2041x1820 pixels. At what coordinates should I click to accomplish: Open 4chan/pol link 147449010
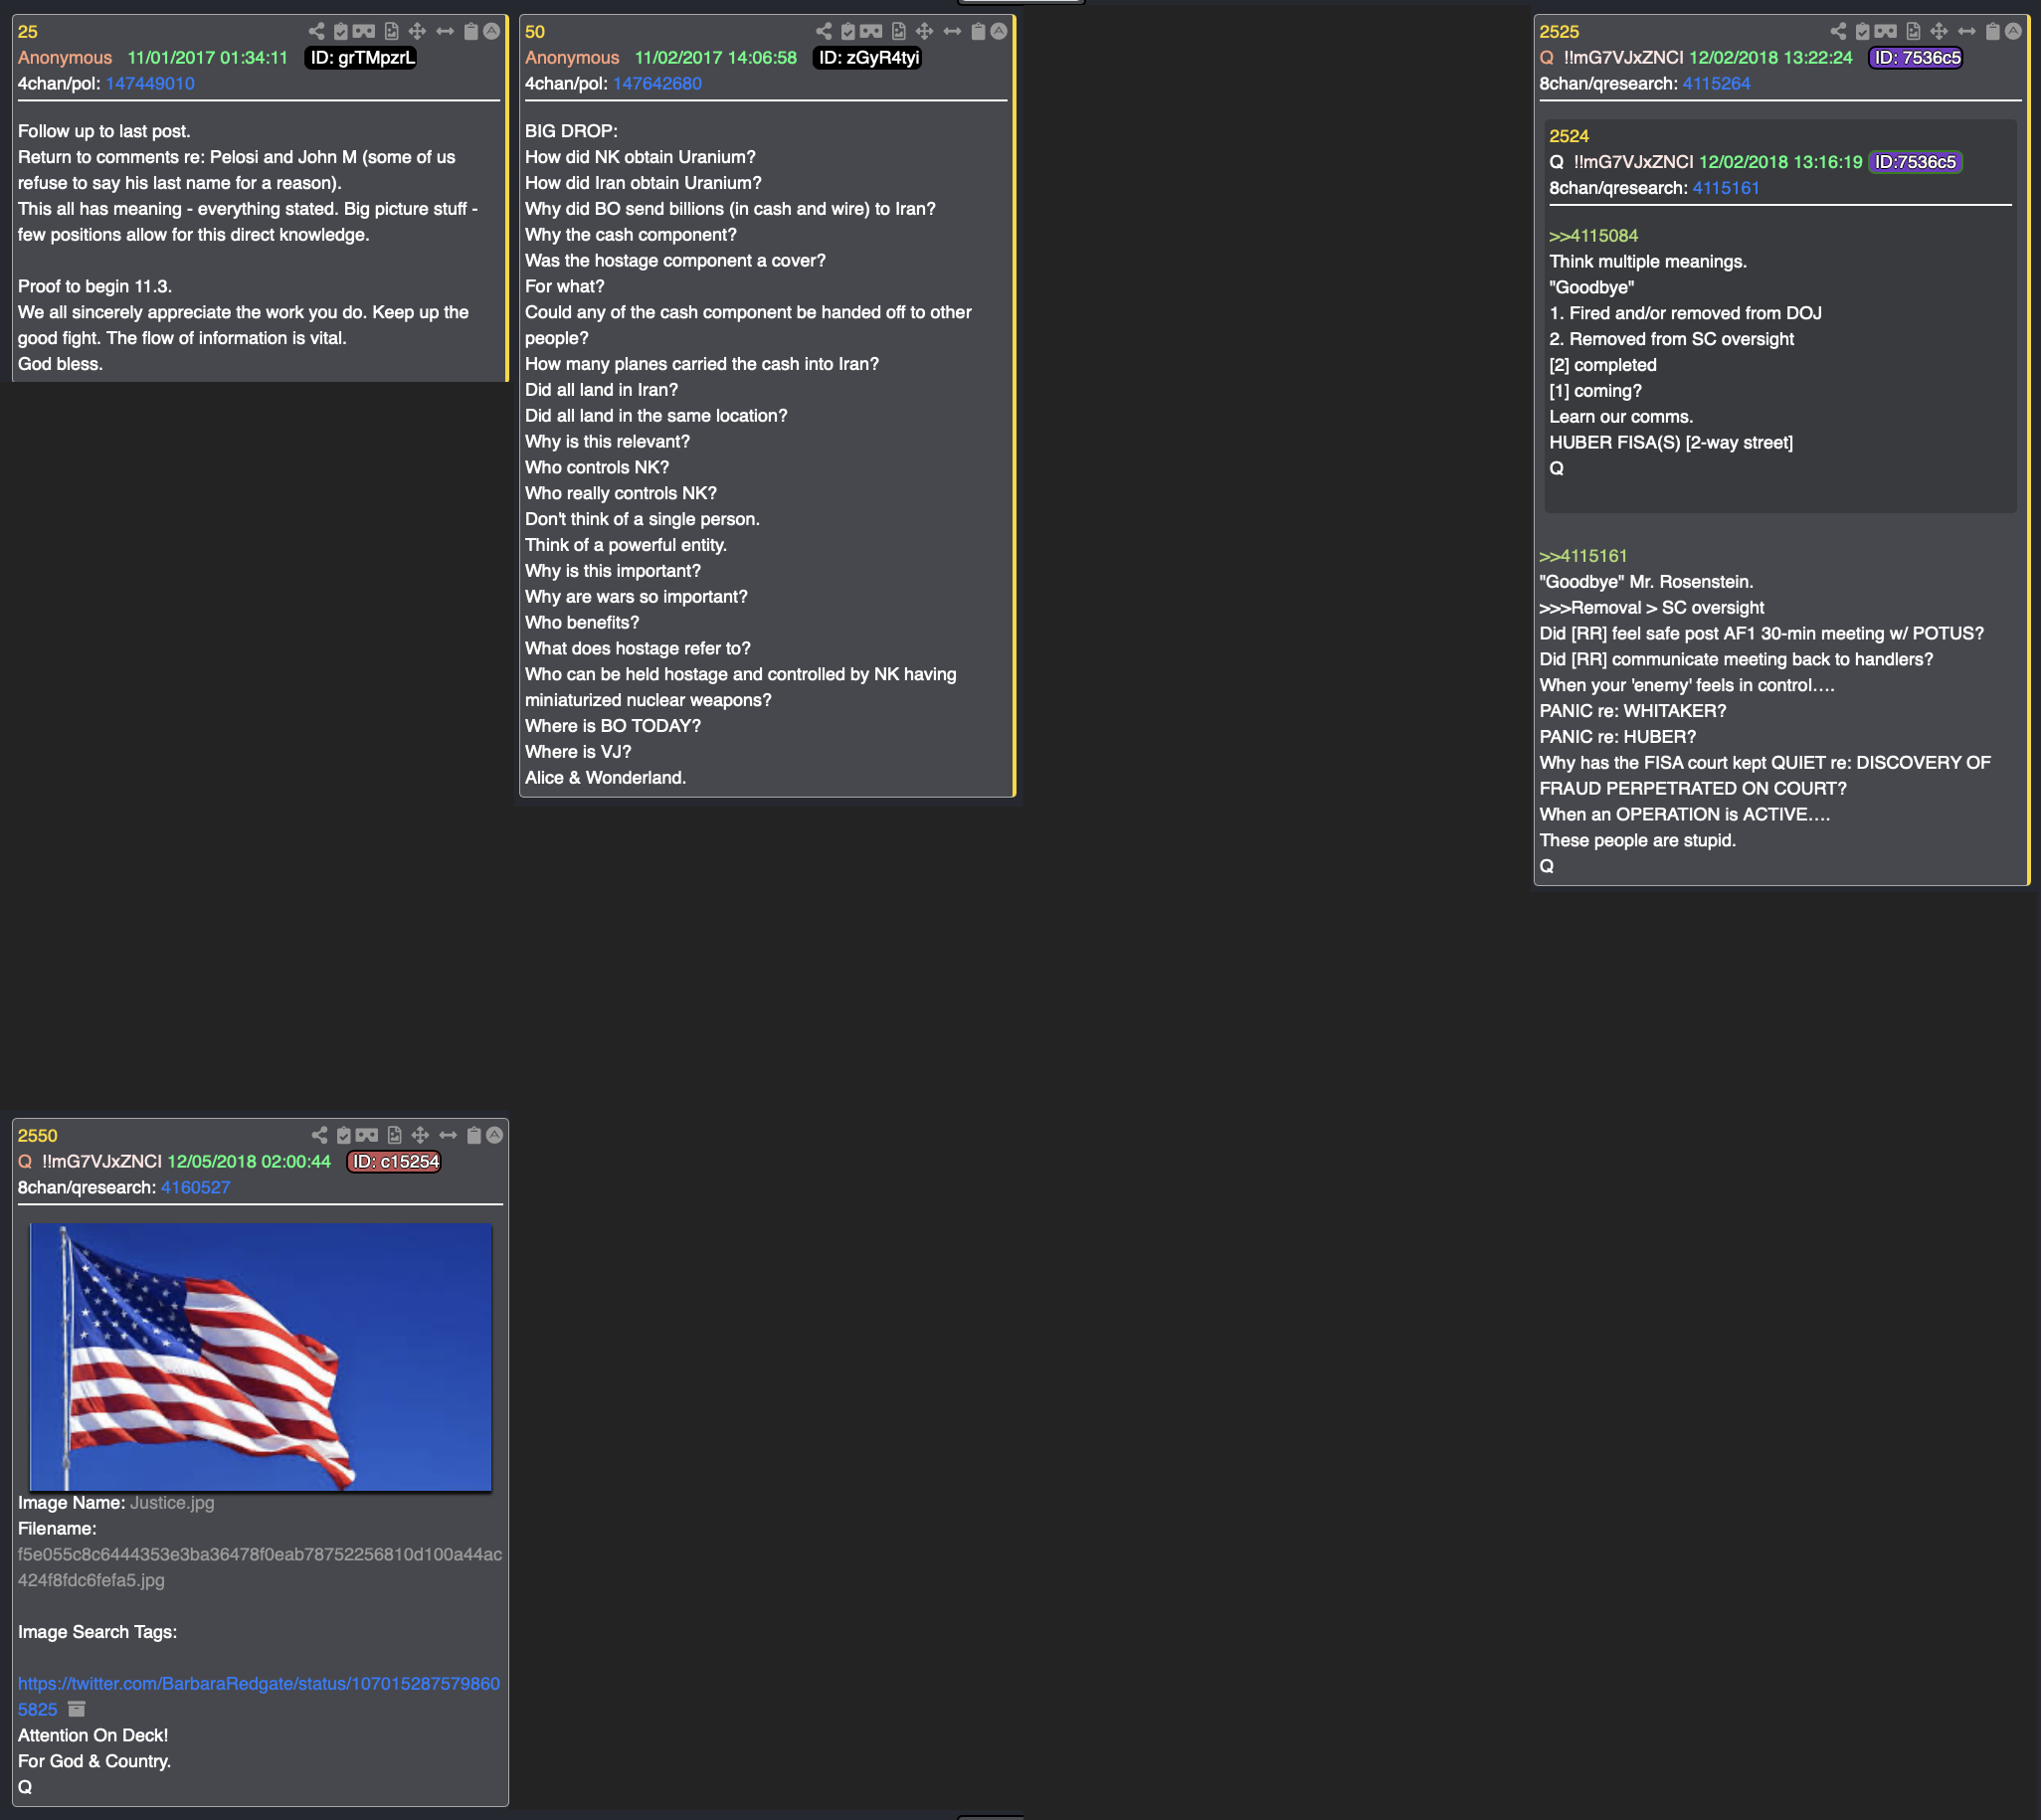[150, 84]
